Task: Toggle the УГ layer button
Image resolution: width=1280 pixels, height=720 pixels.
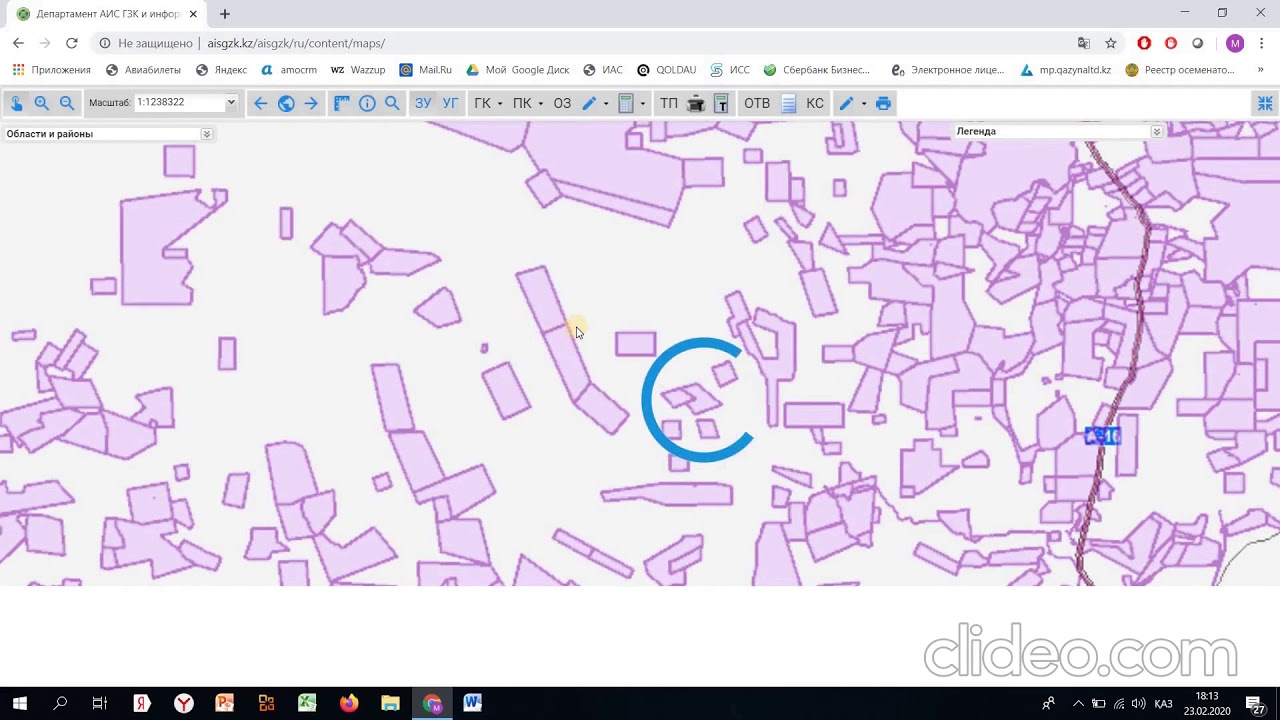Action: (x=451, y=103)
